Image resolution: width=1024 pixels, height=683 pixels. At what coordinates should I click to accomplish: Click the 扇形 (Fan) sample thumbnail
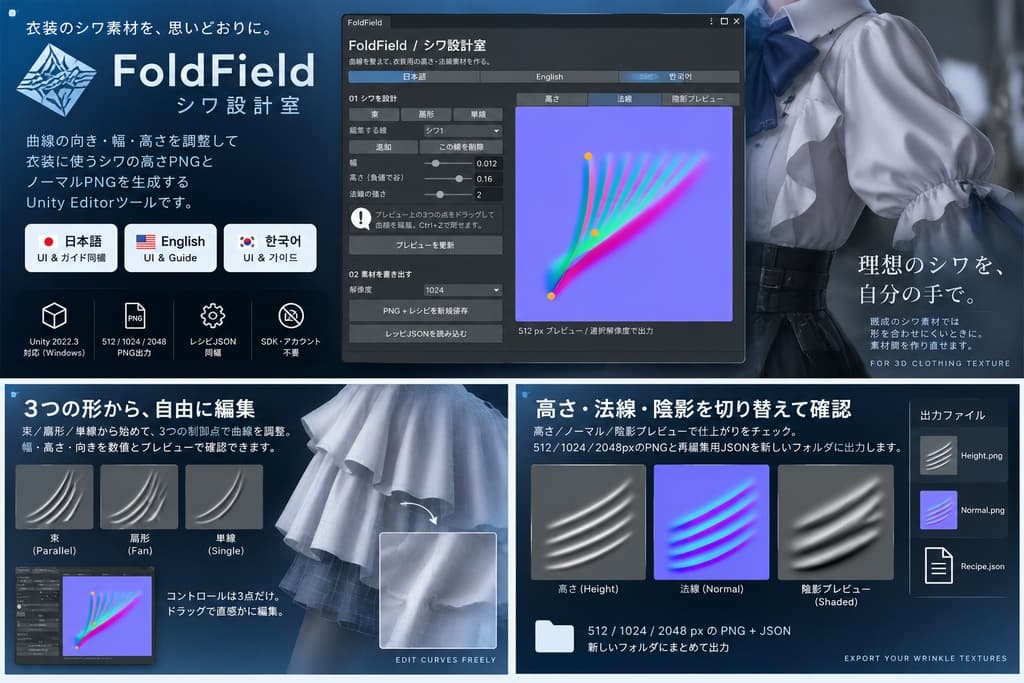[139, 496]
